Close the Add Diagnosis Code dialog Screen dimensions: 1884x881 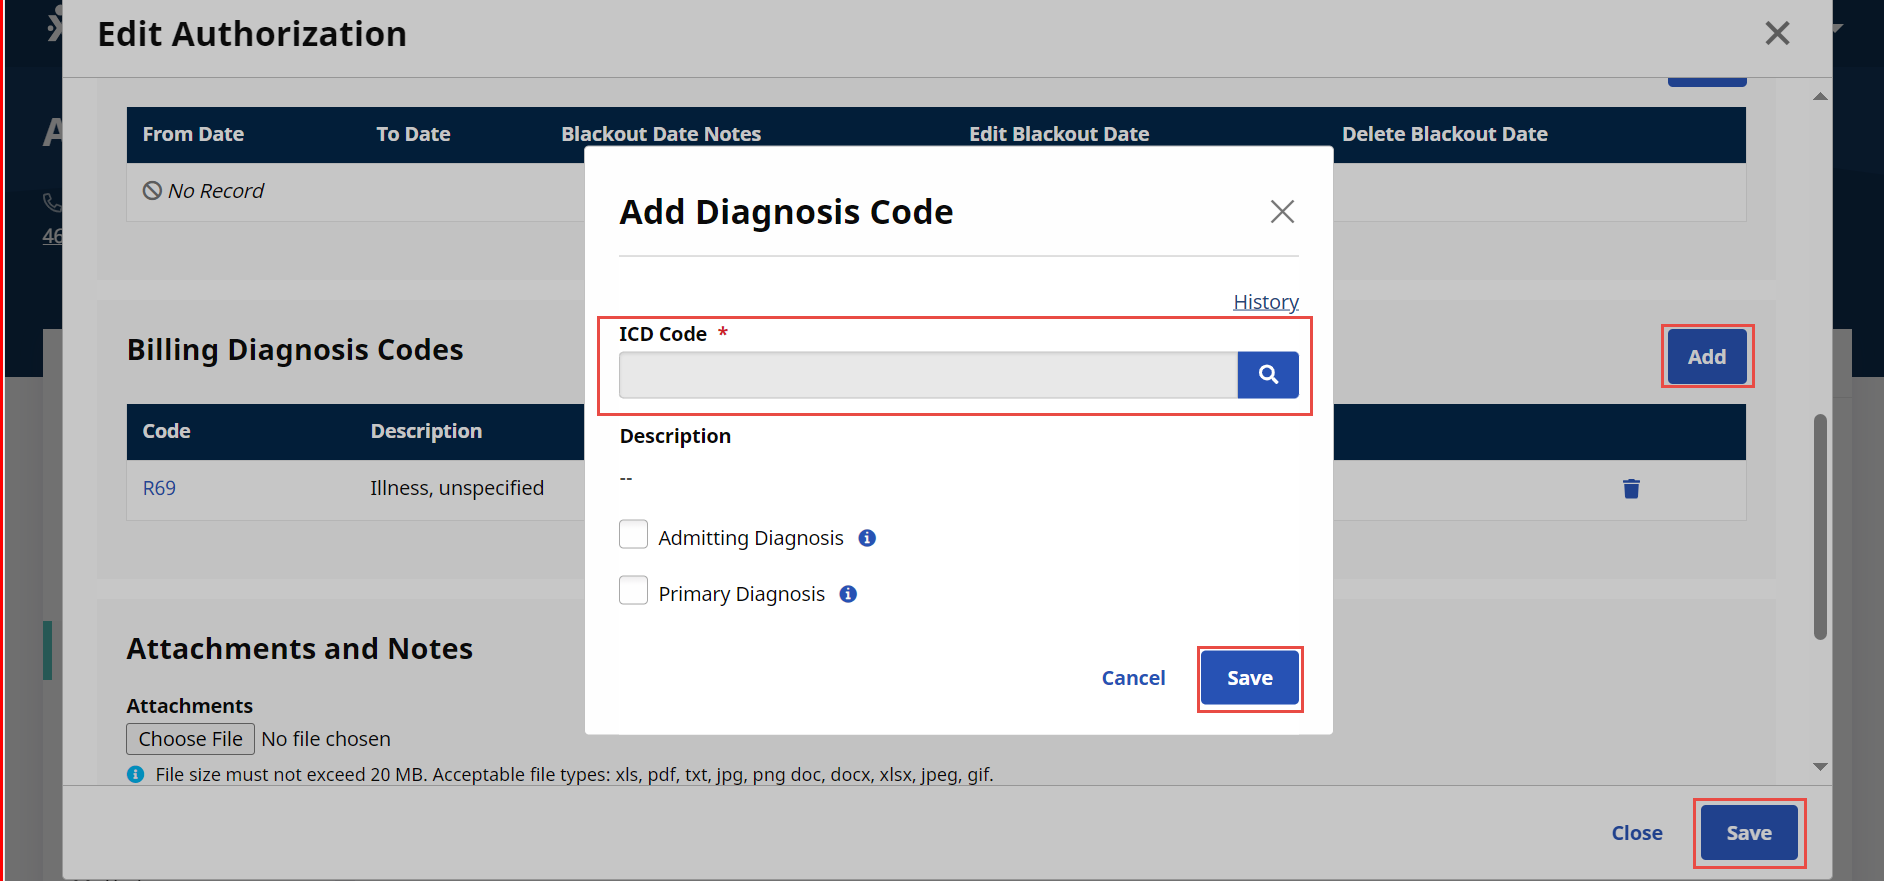(x=1282, y=211)
